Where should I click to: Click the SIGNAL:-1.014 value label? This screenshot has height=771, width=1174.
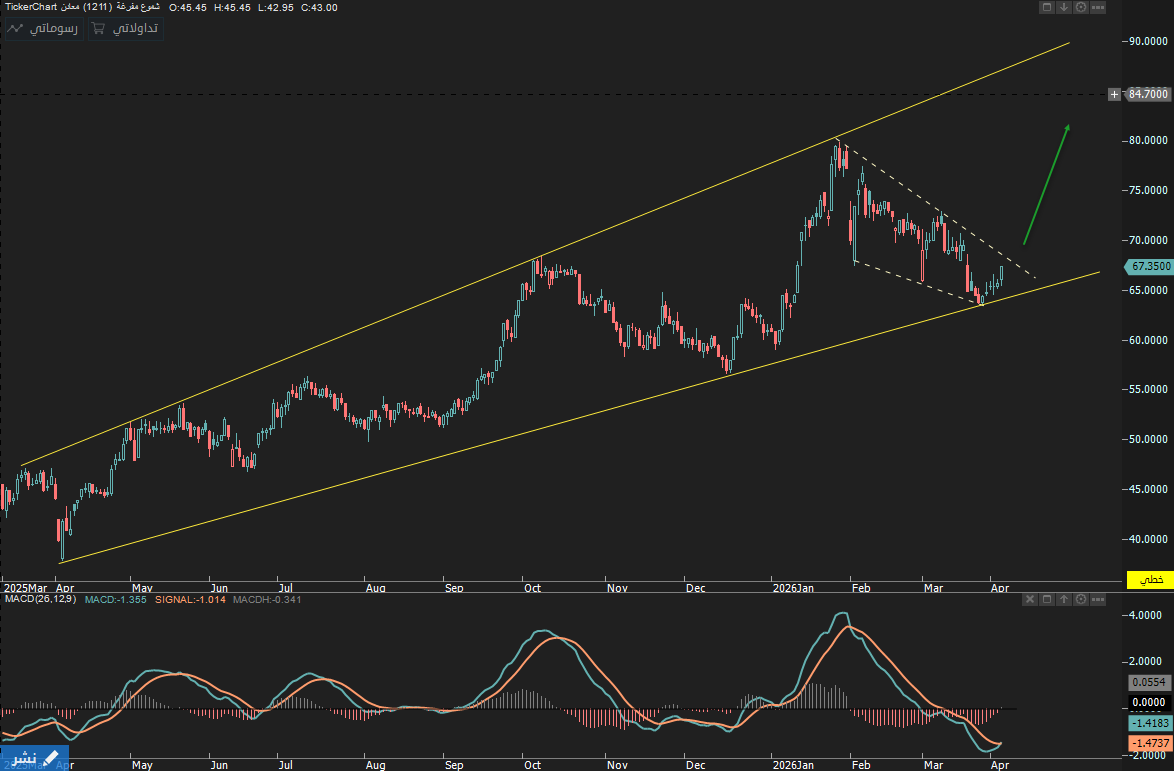click(x=190, y=600)
